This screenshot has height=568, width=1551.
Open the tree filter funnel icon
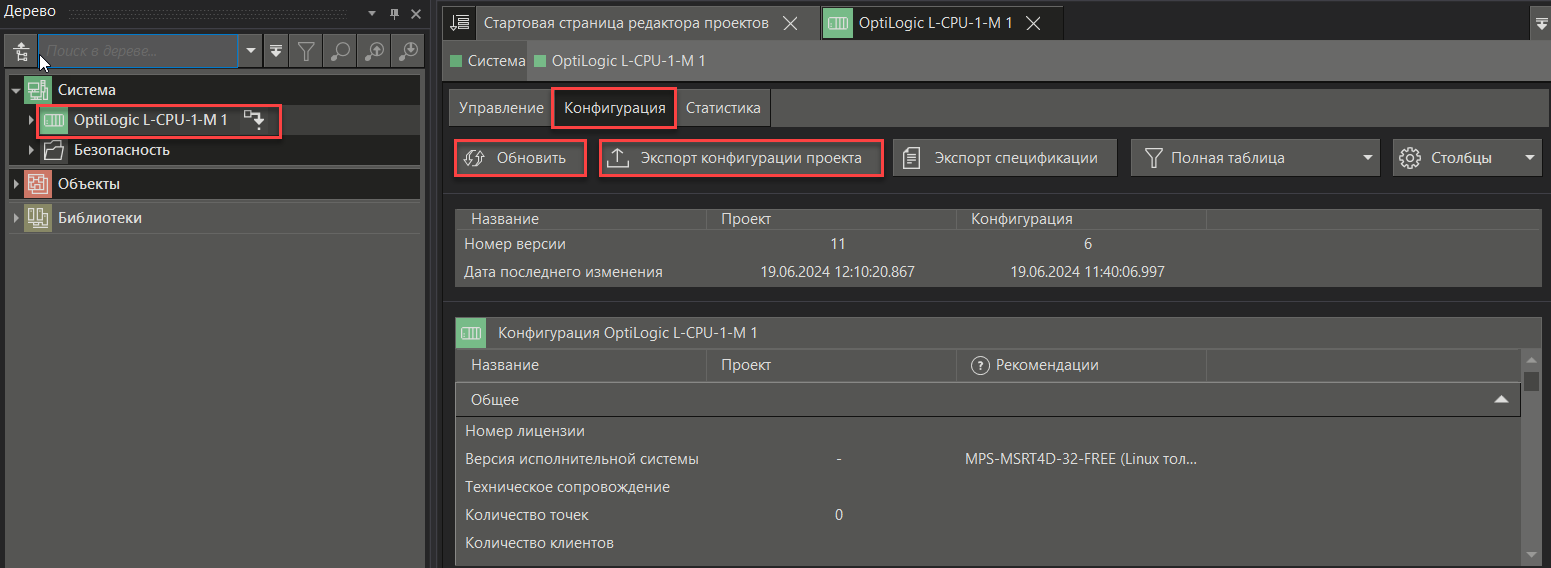pos(307,50)
